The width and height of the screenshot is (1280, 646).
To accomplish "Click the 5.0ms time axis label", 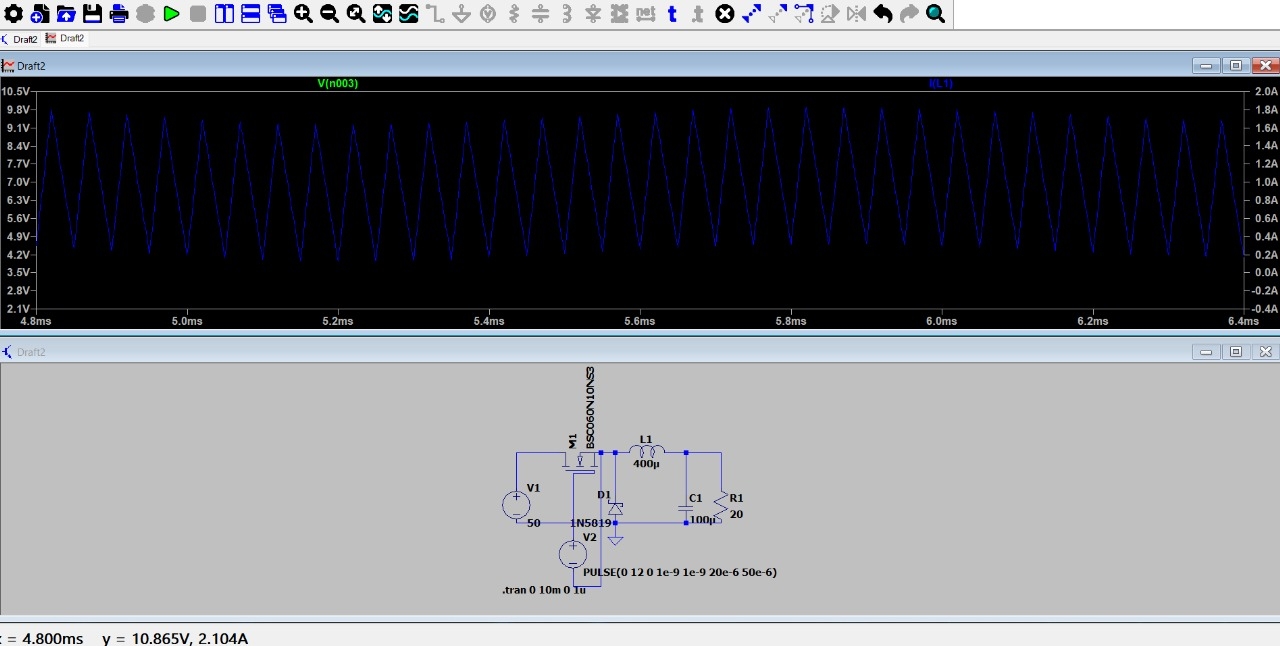I will (187, 321).
